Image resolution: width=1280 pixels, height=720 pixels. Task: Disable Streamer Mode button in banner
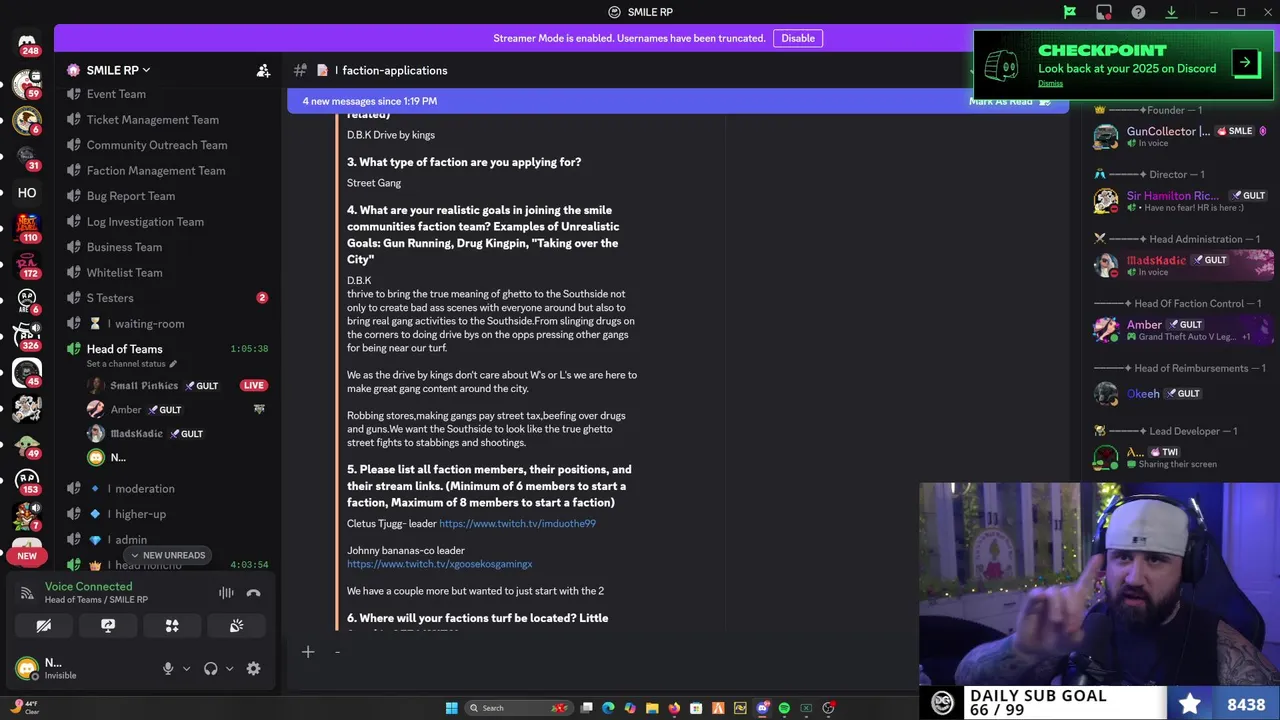click(798, 38)
